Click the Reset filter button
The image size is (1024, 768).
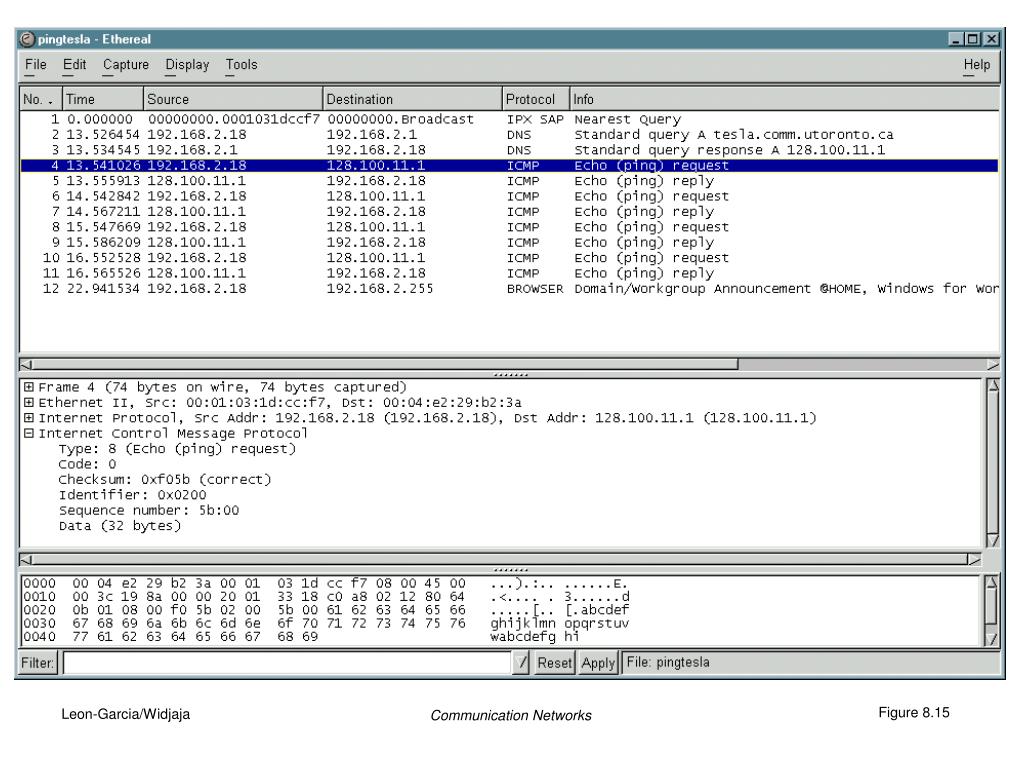click(554, 663)
